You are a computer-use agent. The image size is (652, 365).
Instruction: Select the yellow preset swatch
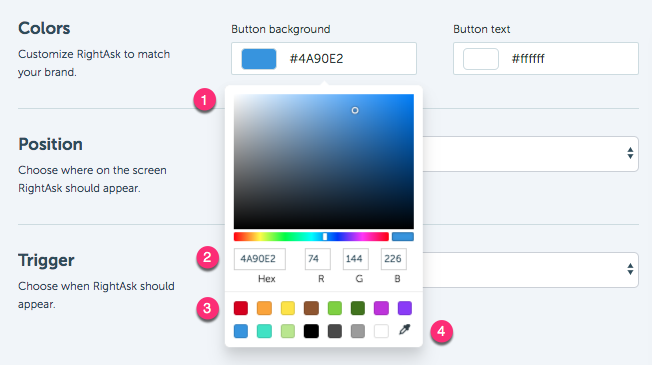pyautogui.click(x=288, y=308)
